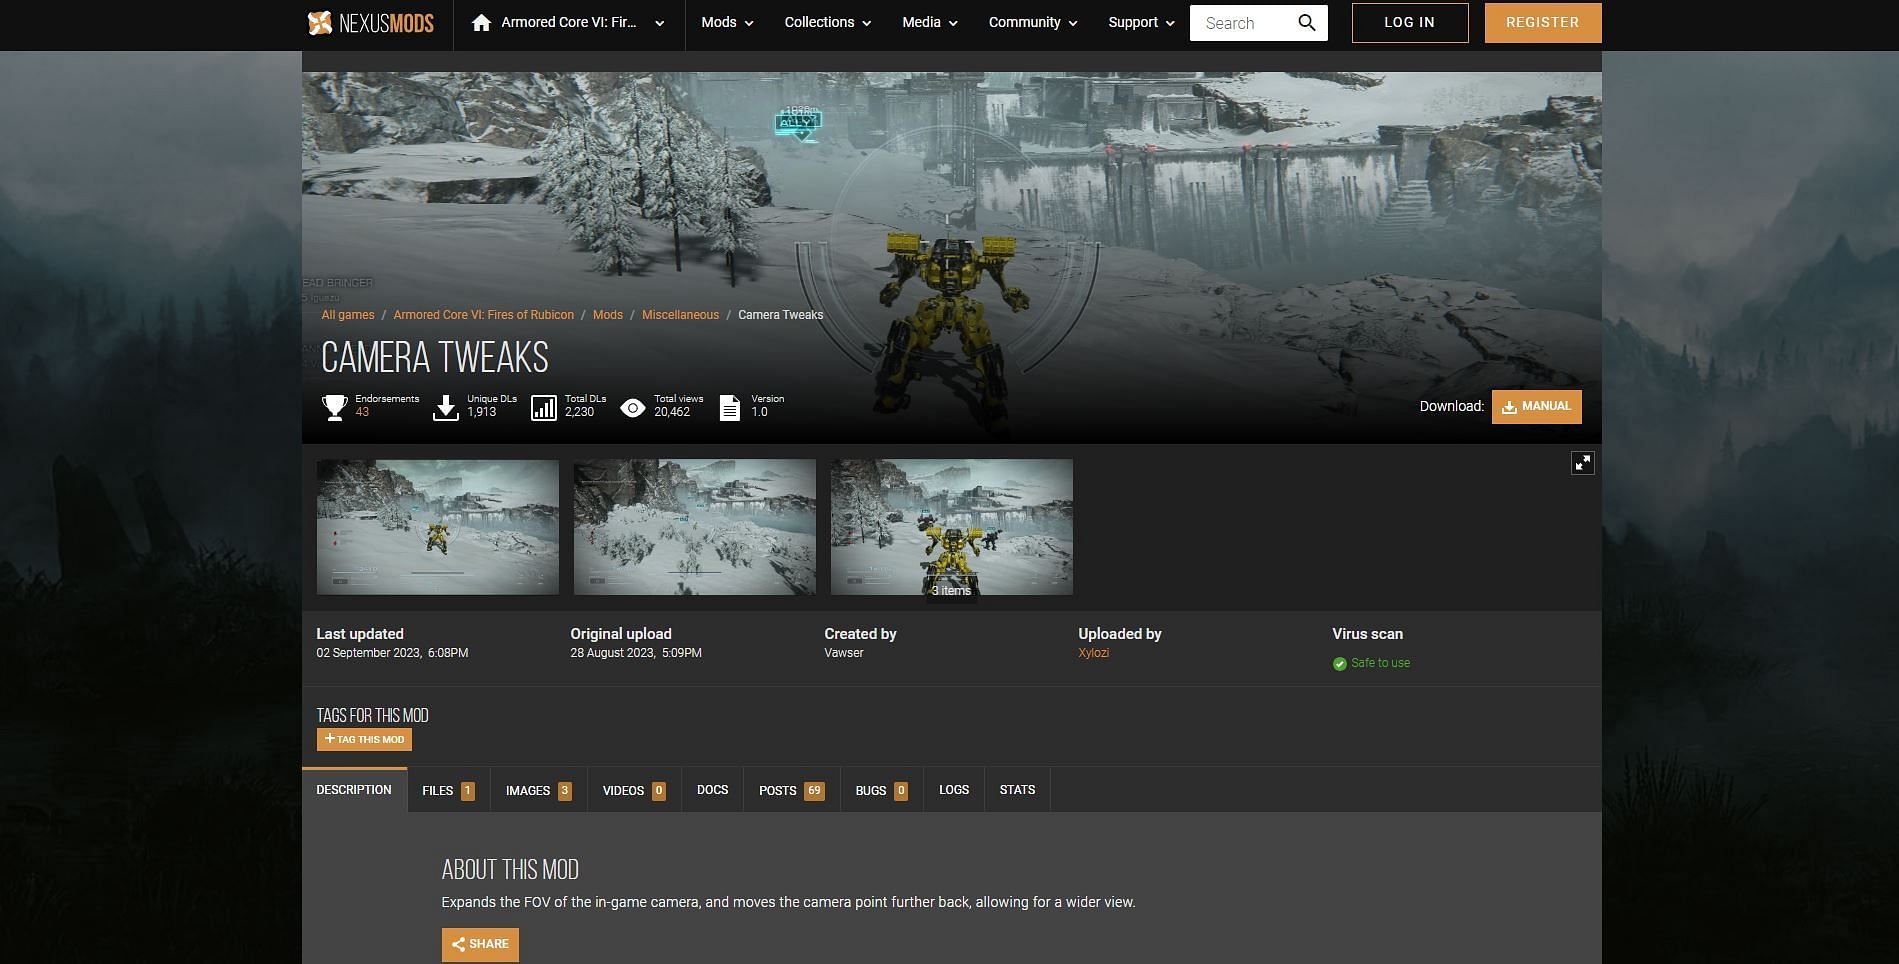Click the home icon in navbar
Screen dimensions: 1899x964
pos(481,23)
